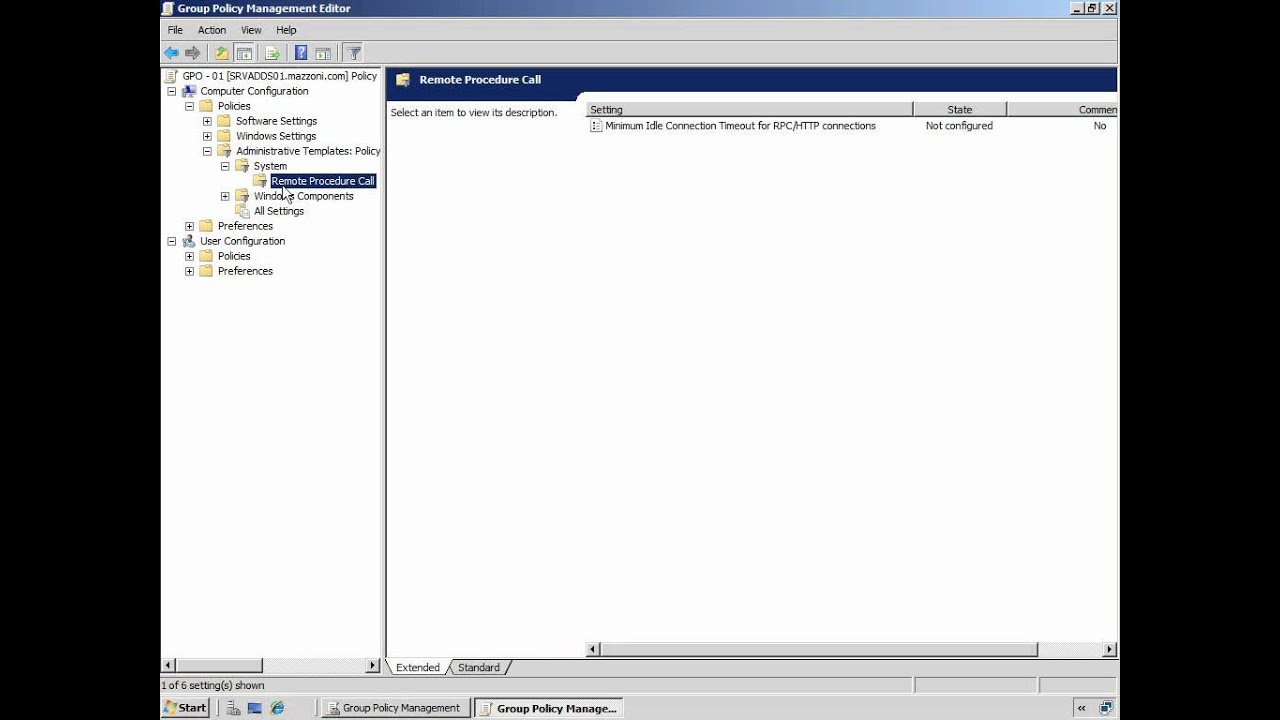Collapse the System node
The image size is (1280, 720).
click(225, 166)
